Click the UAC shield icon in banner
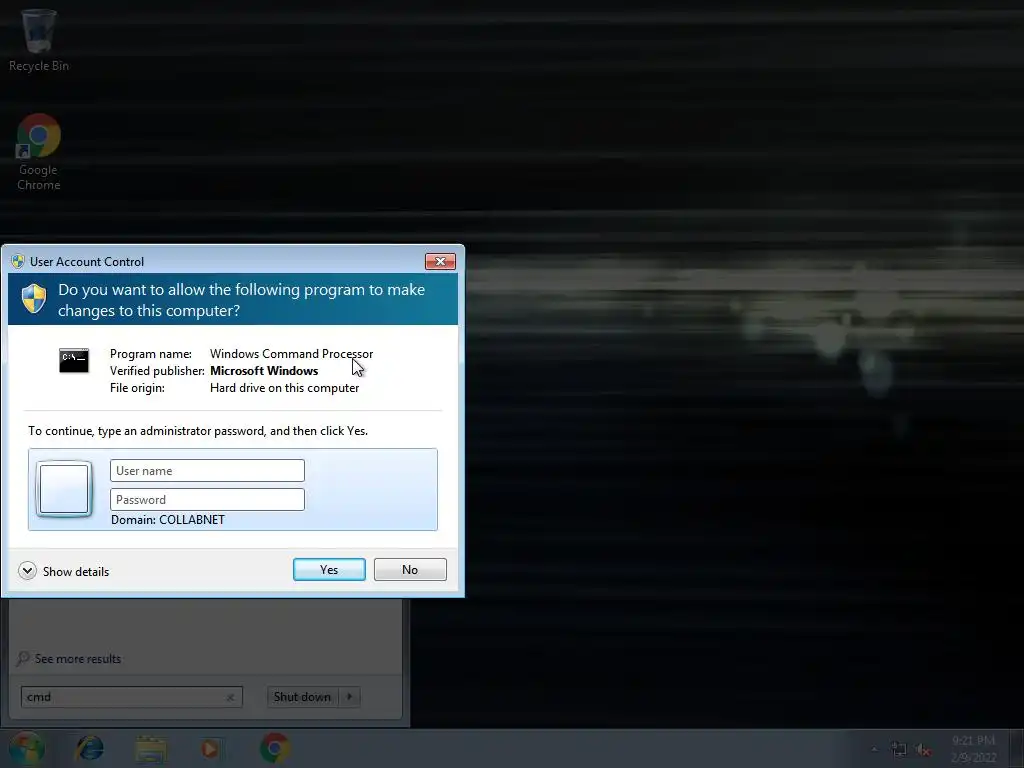Image resolution: width=1024 pixels, height=768 pixels. 34,298
